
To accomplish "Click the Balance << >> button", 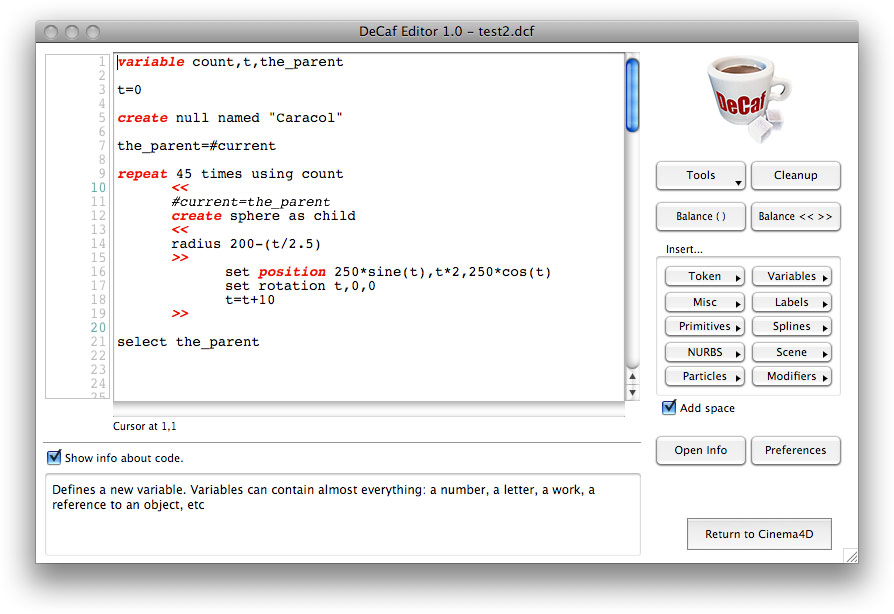I will click(x=796, y=216).
